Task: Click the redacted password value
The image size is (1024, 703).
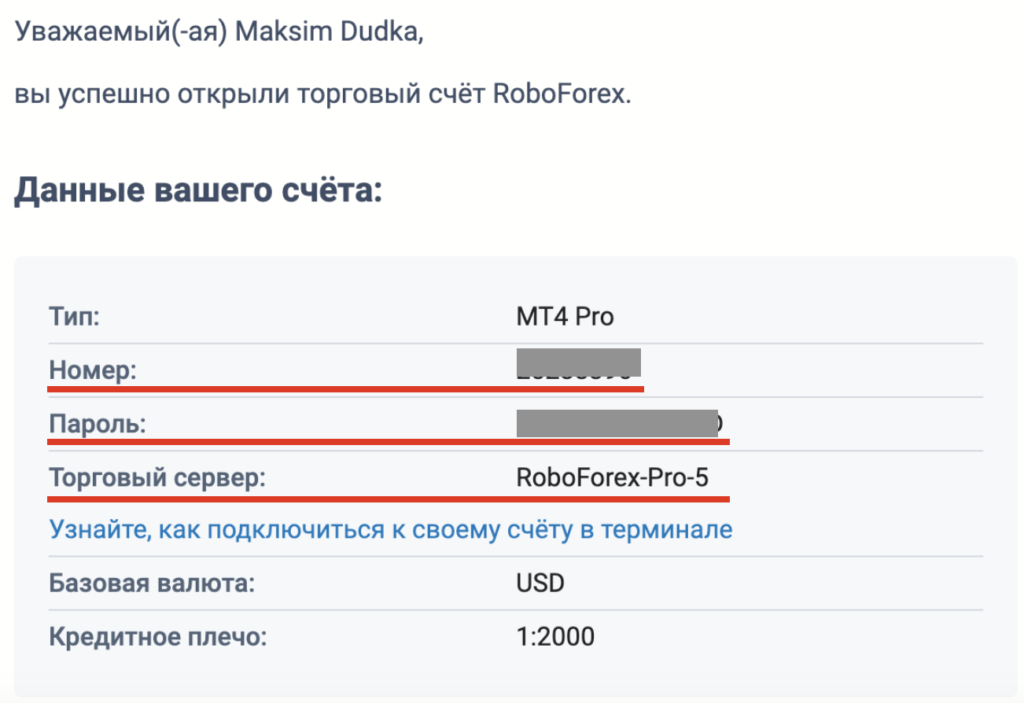Action: pyautogui.click(x=618, y=423)
